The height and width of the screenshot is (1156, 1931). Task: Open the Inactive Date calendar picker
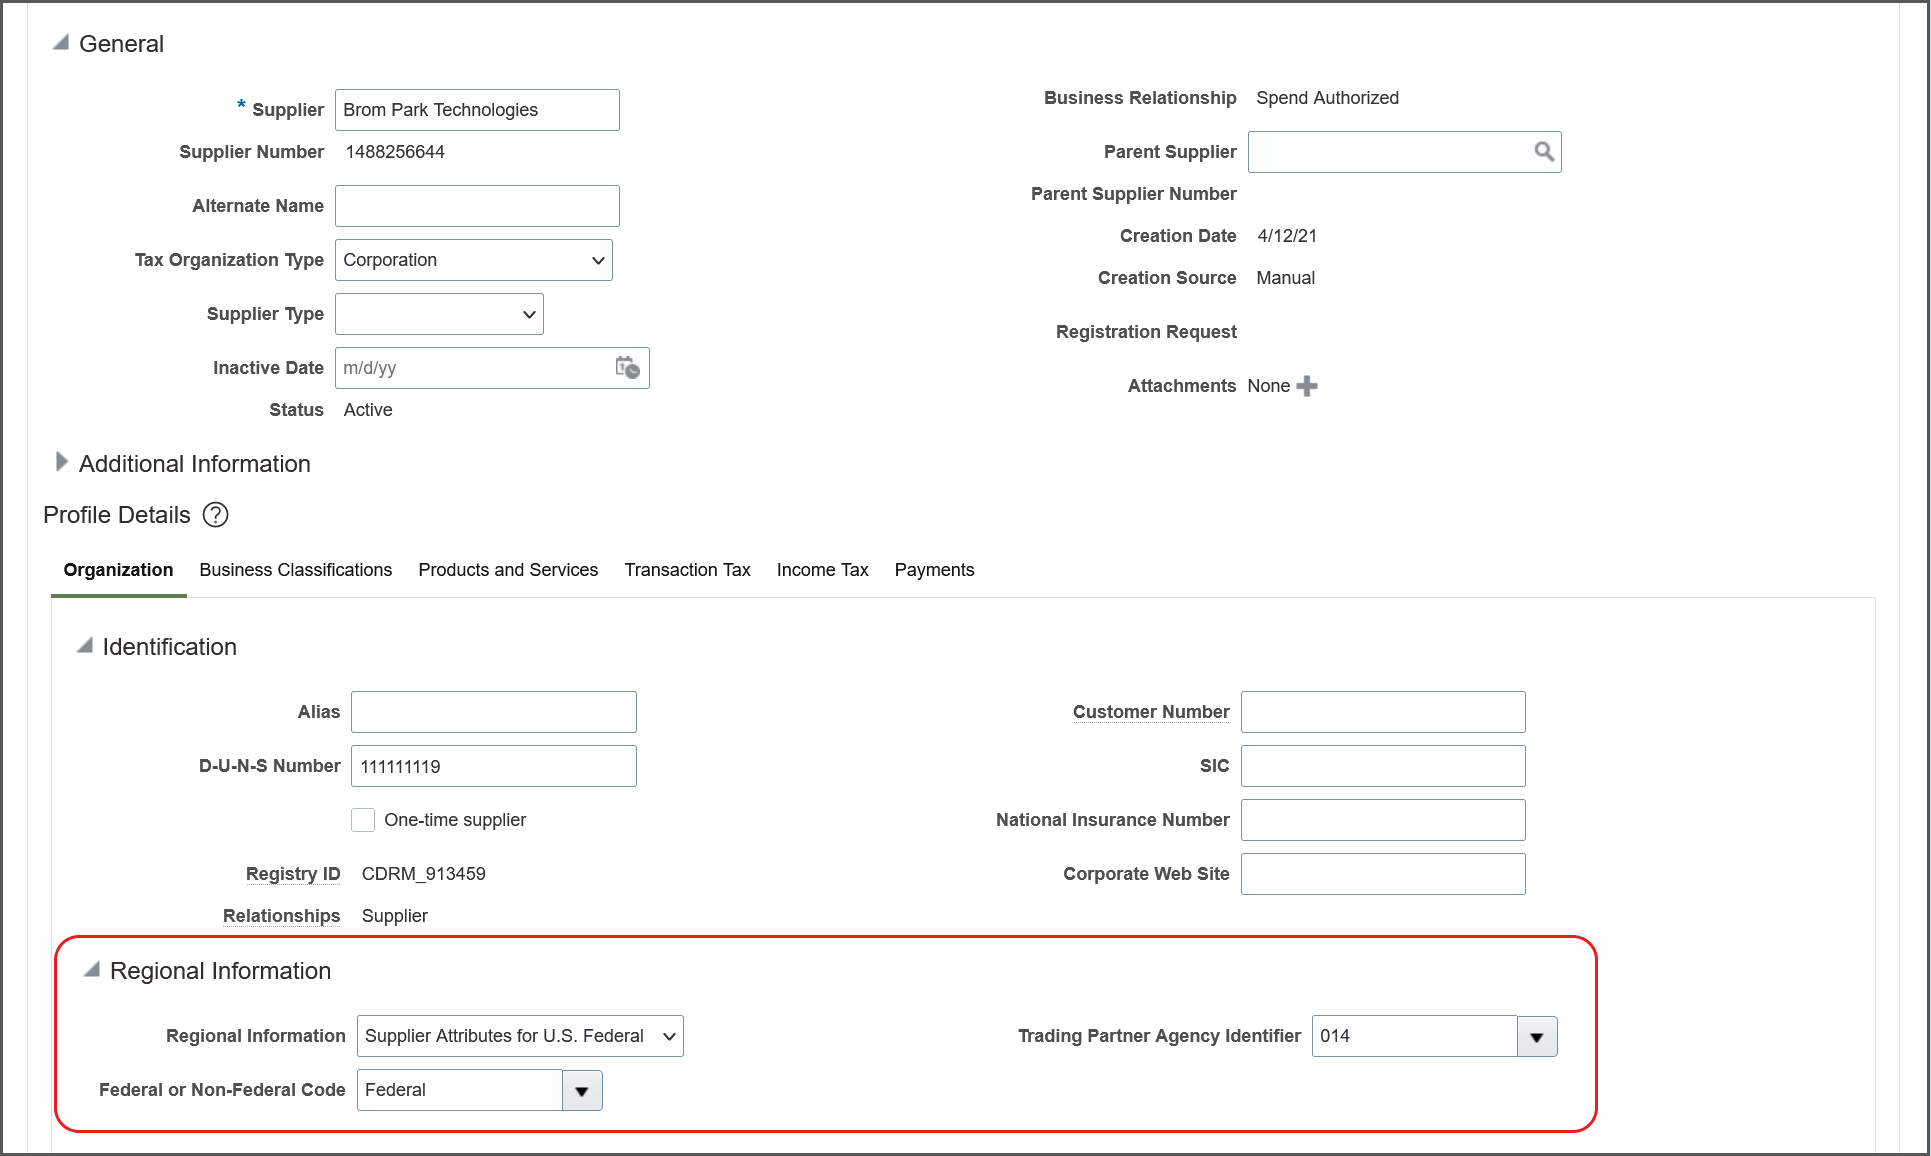(627, 368)
